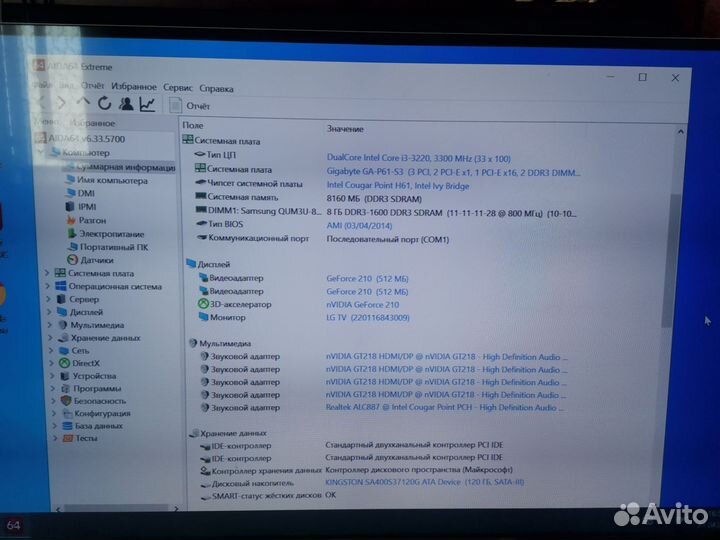The height and width of the screenshot is (540, 720).
Task: Click the Безопасность shield icon
Action: tap(67, 401)
